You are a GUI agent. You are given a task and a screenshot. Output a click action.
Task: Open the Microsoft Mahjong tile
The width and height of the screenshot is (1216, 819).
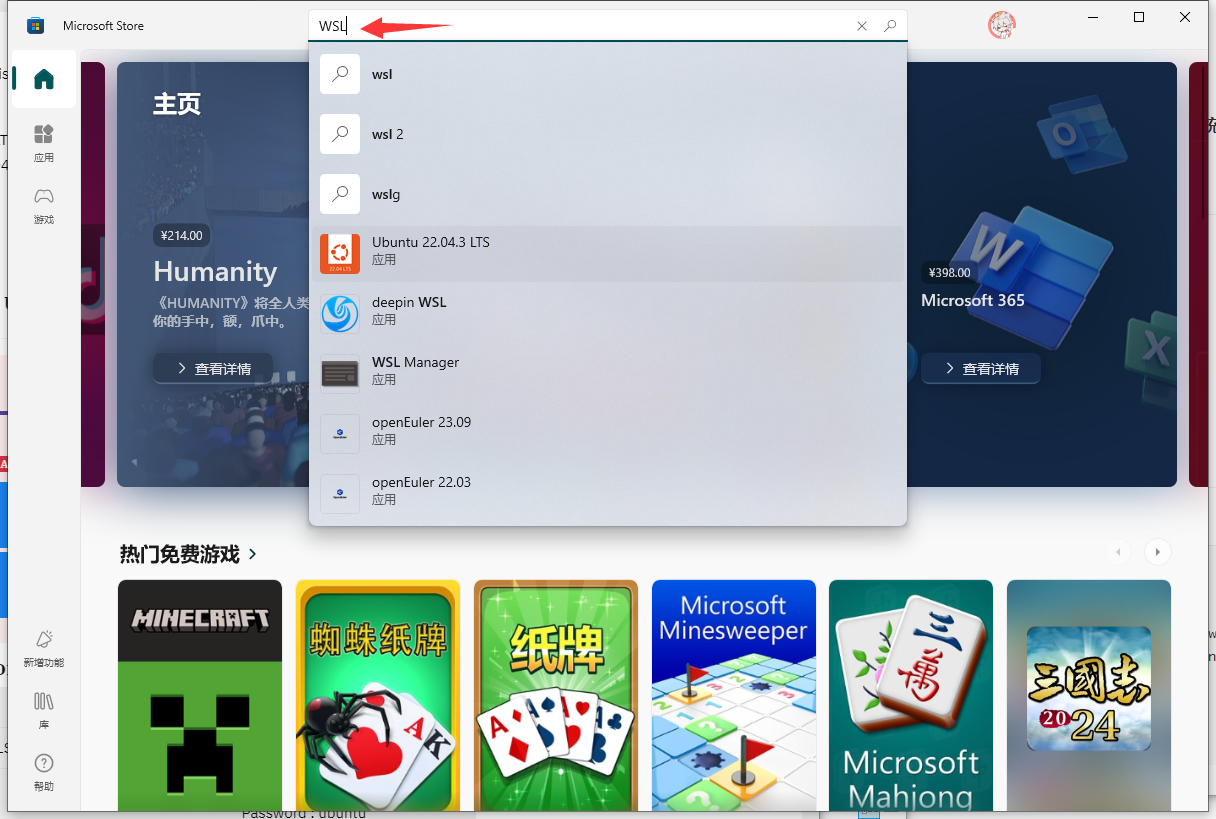(x=911, y=695)
